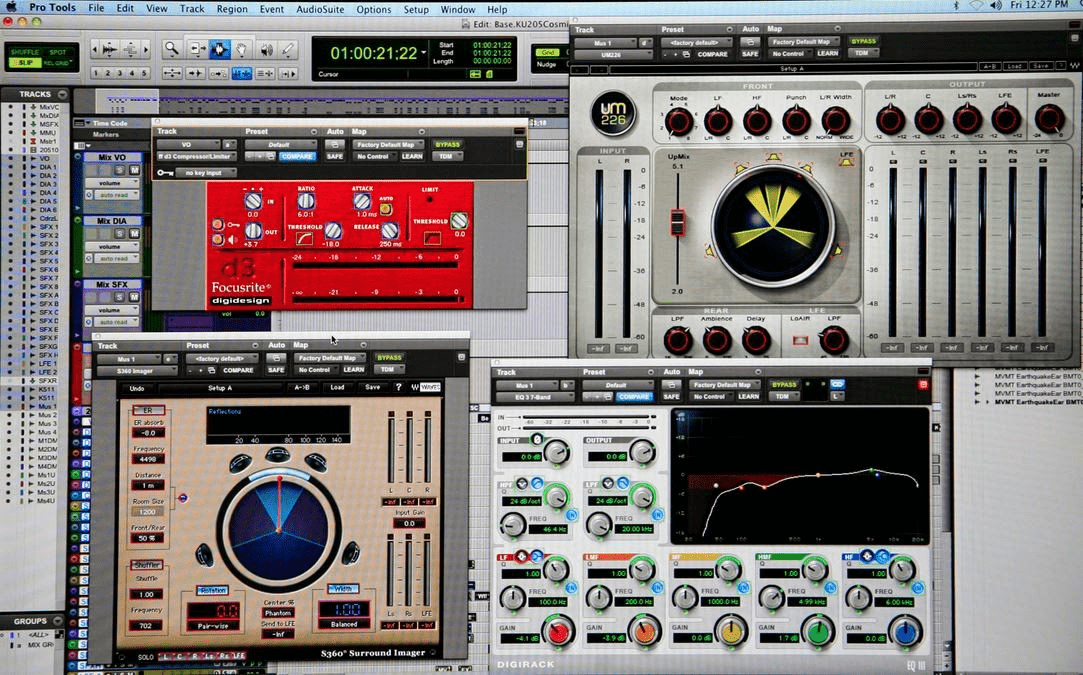Click LEARN on the UM226 plugin

click(x=827, y=53)
